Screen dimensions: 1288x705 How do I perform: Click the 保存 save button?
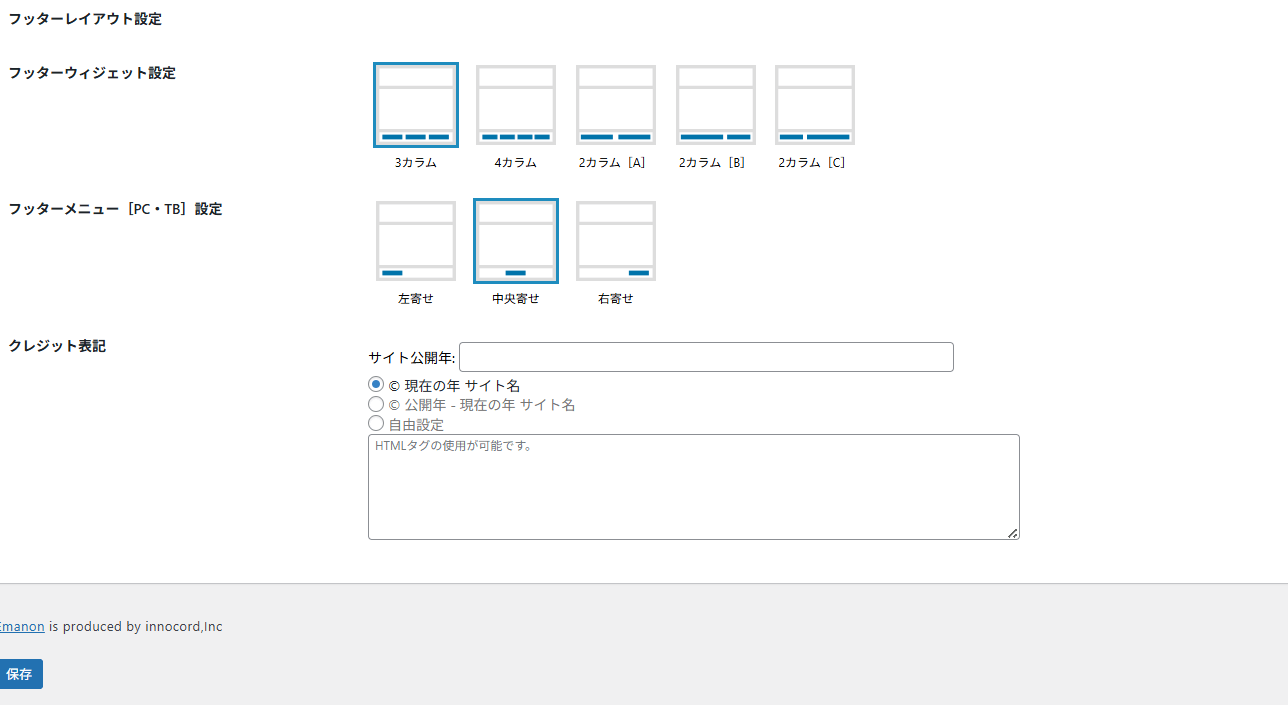point(20,673)
